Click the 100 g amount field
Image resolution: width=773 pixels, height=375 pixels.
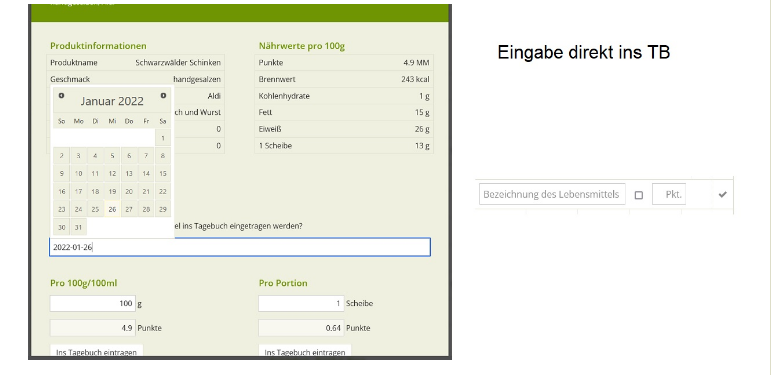point(93,304)
